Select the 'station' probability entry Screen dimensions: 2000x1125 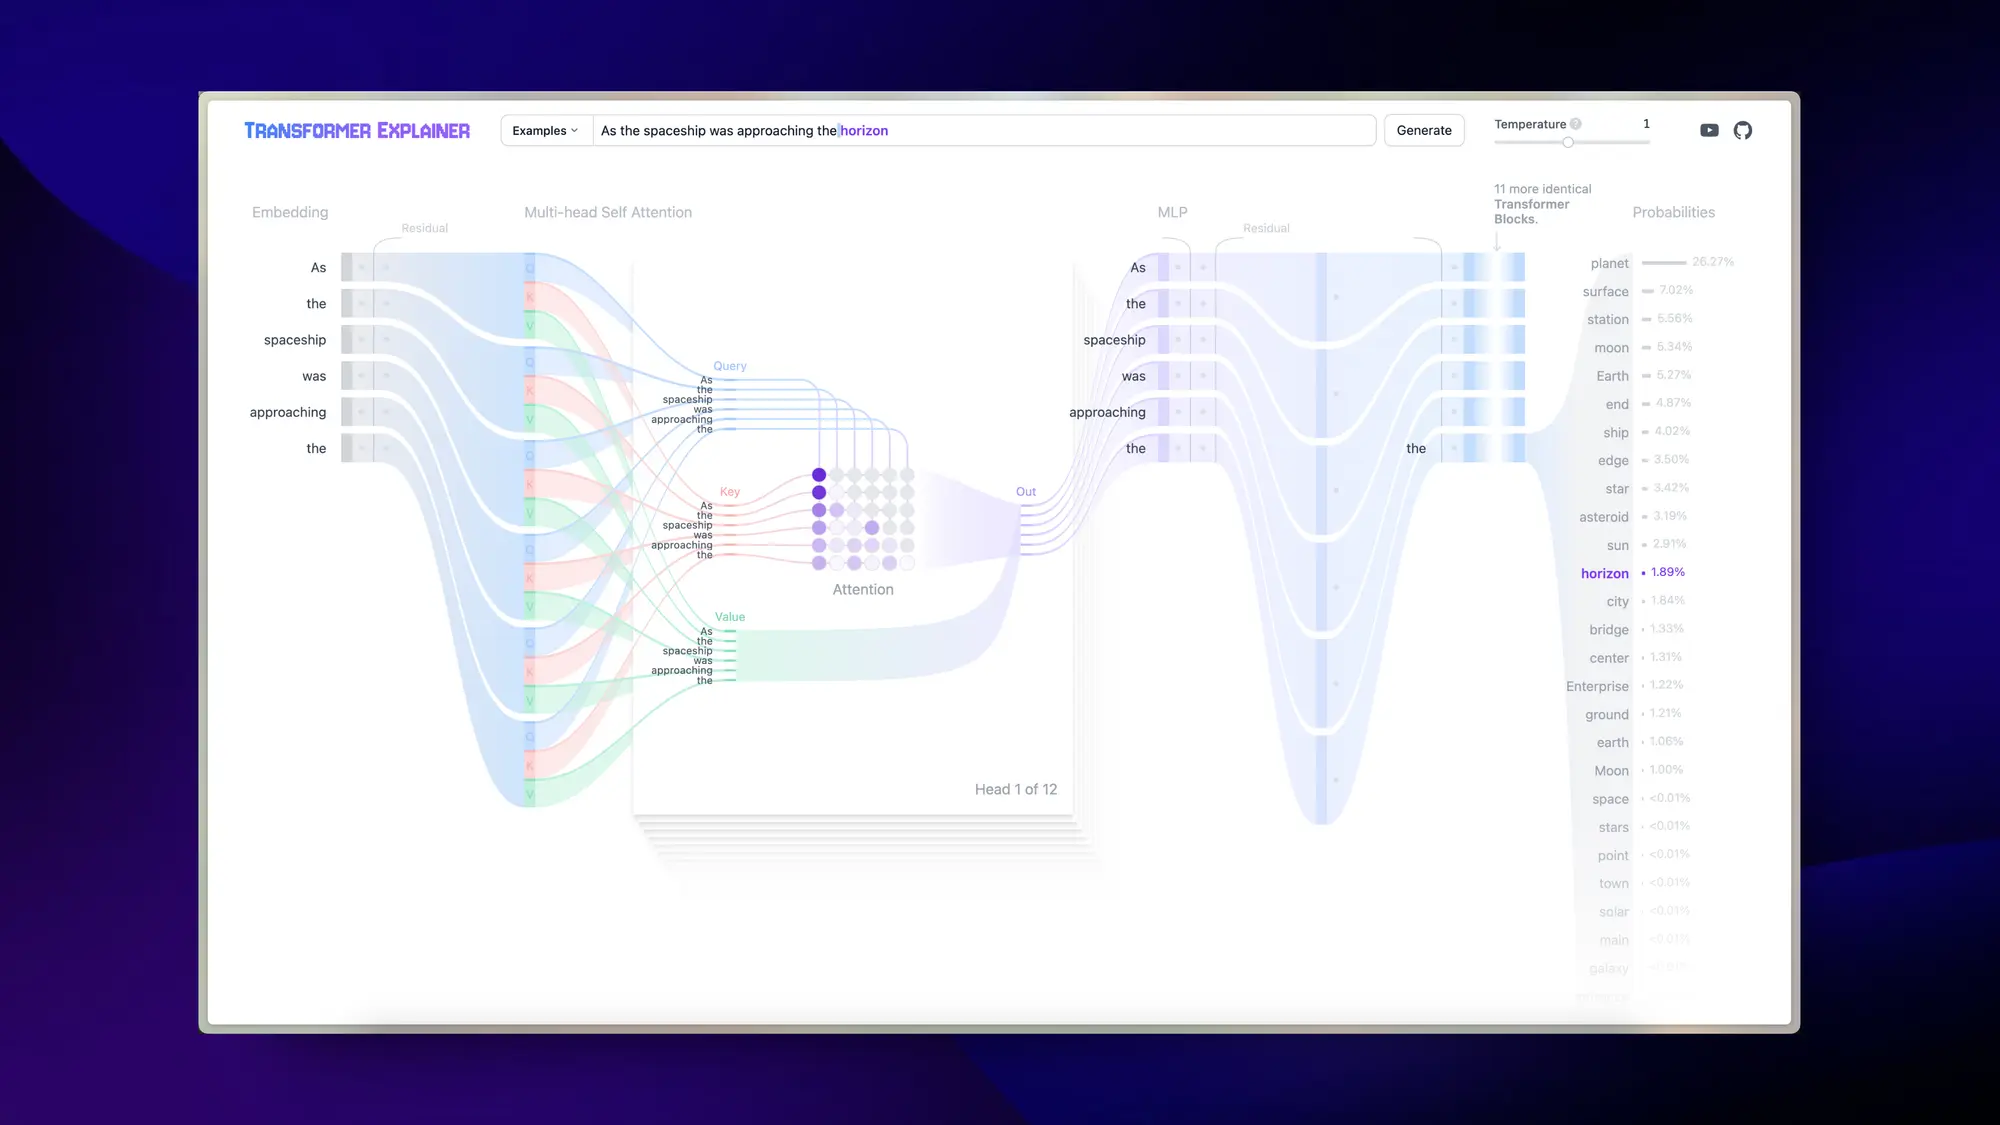click(x=1607, y=319)
